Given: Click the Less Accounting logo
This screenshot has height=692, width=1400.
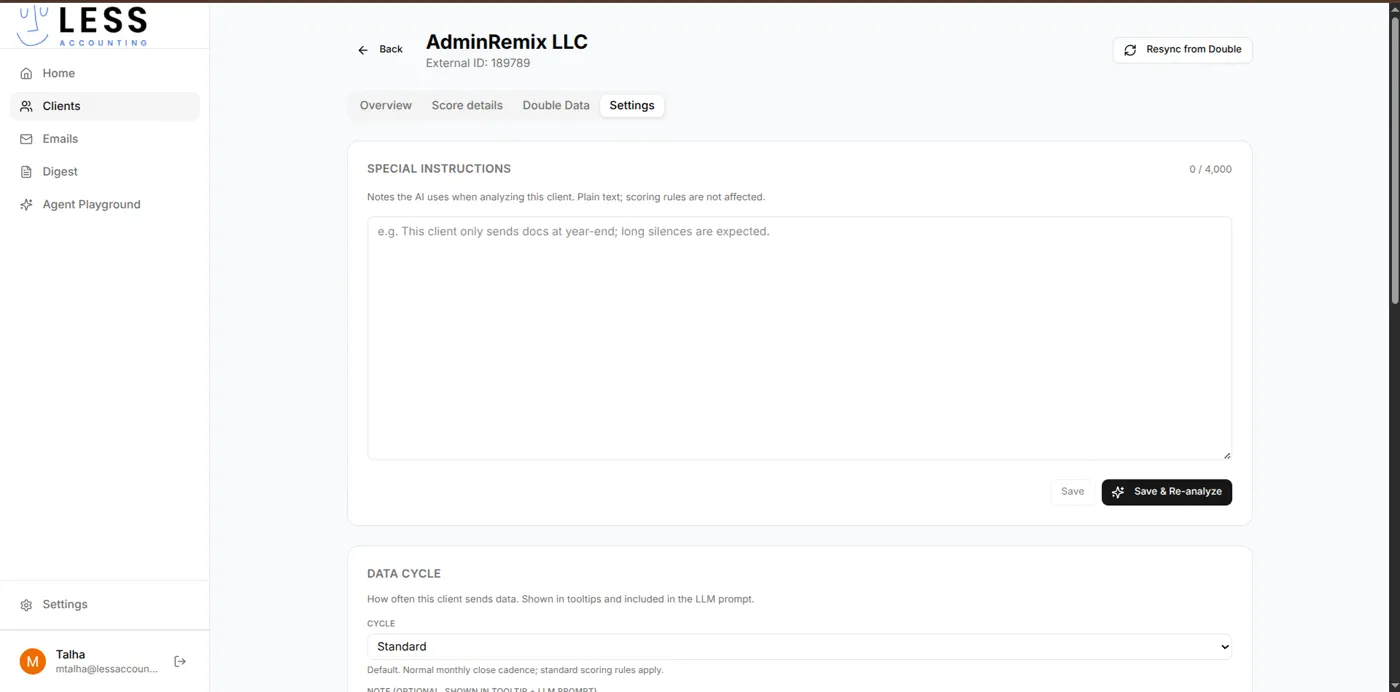Looking at the screenshot, I should [82, 25].
